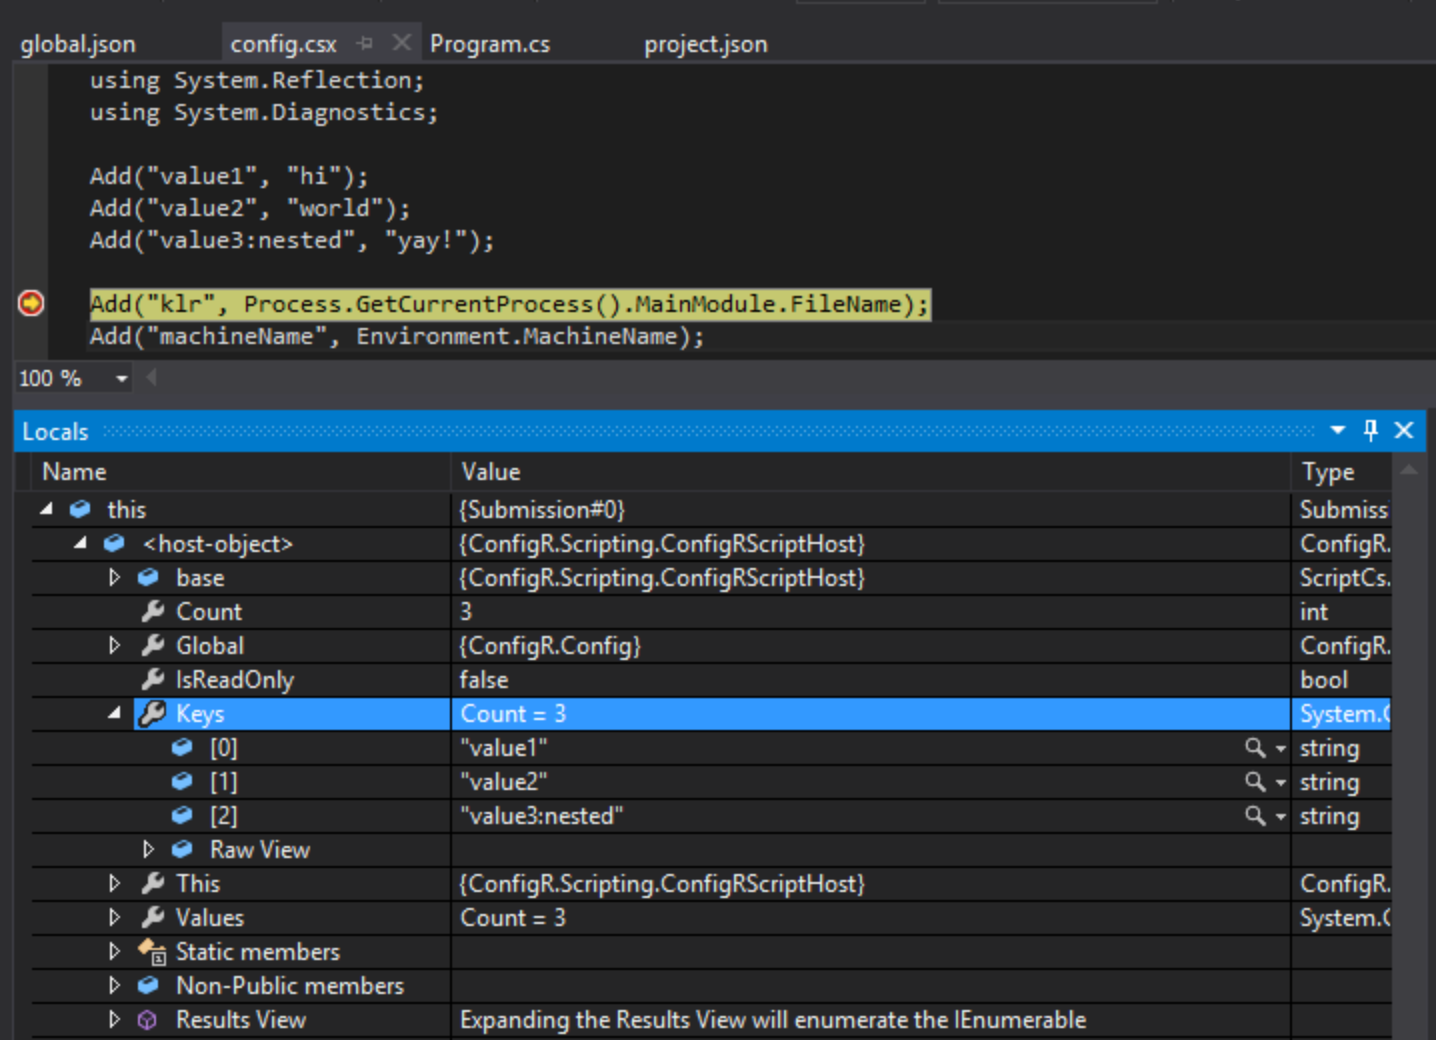Expand the base node
Viewport: 1436px width, 1040px height.
click(114, 577)
